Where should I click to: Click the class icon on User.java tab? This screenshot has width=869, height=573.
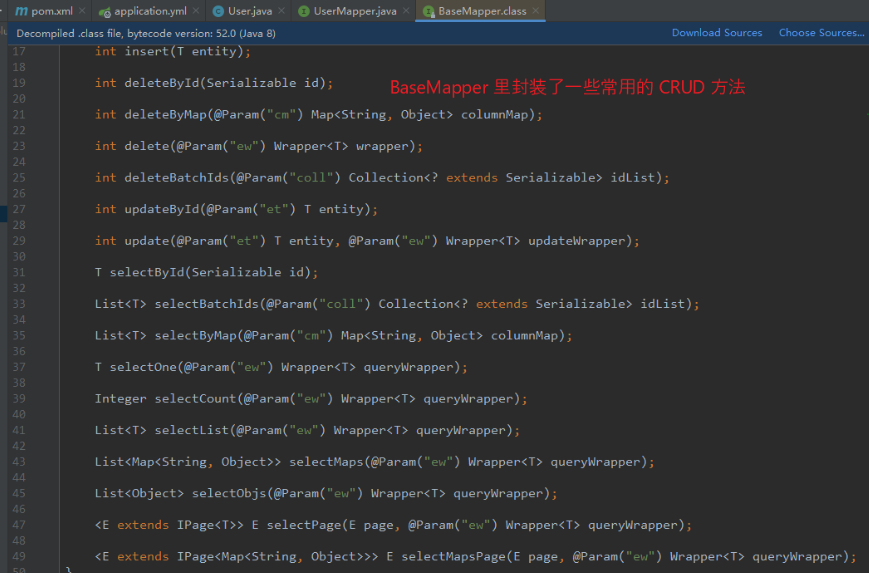(x=218, y=11)
